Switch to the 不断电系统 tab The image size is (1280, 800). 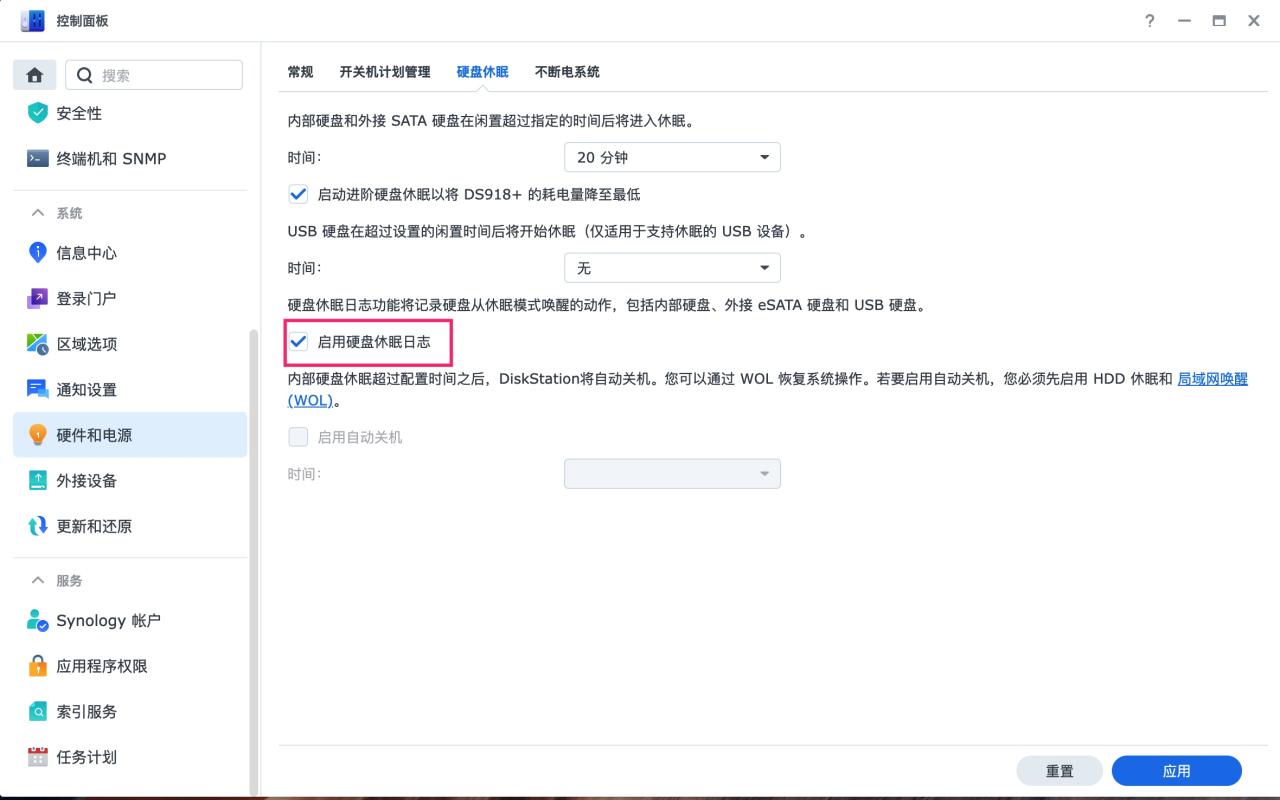point(567,72)
